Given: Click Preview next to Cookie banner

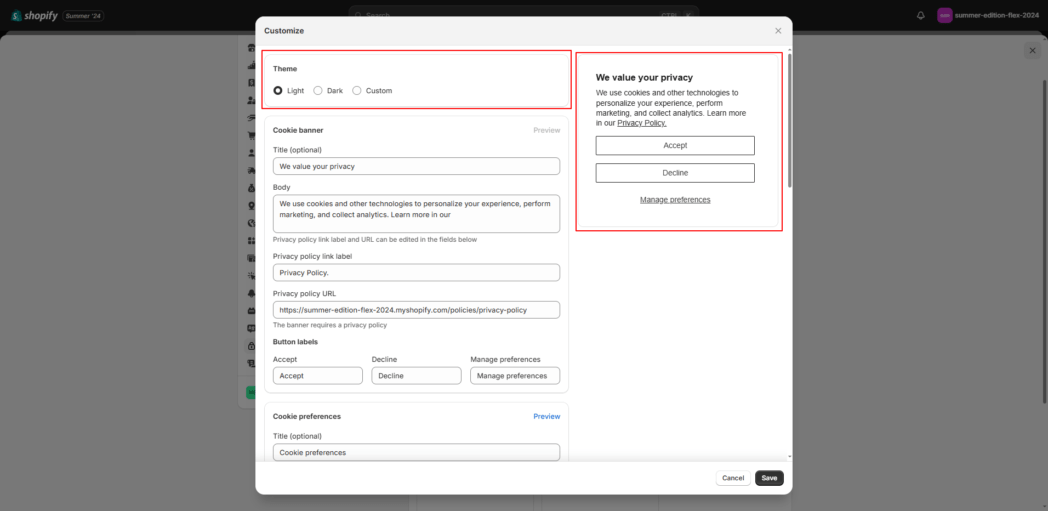Looking at the screenshot, I should tap(547, 130).
